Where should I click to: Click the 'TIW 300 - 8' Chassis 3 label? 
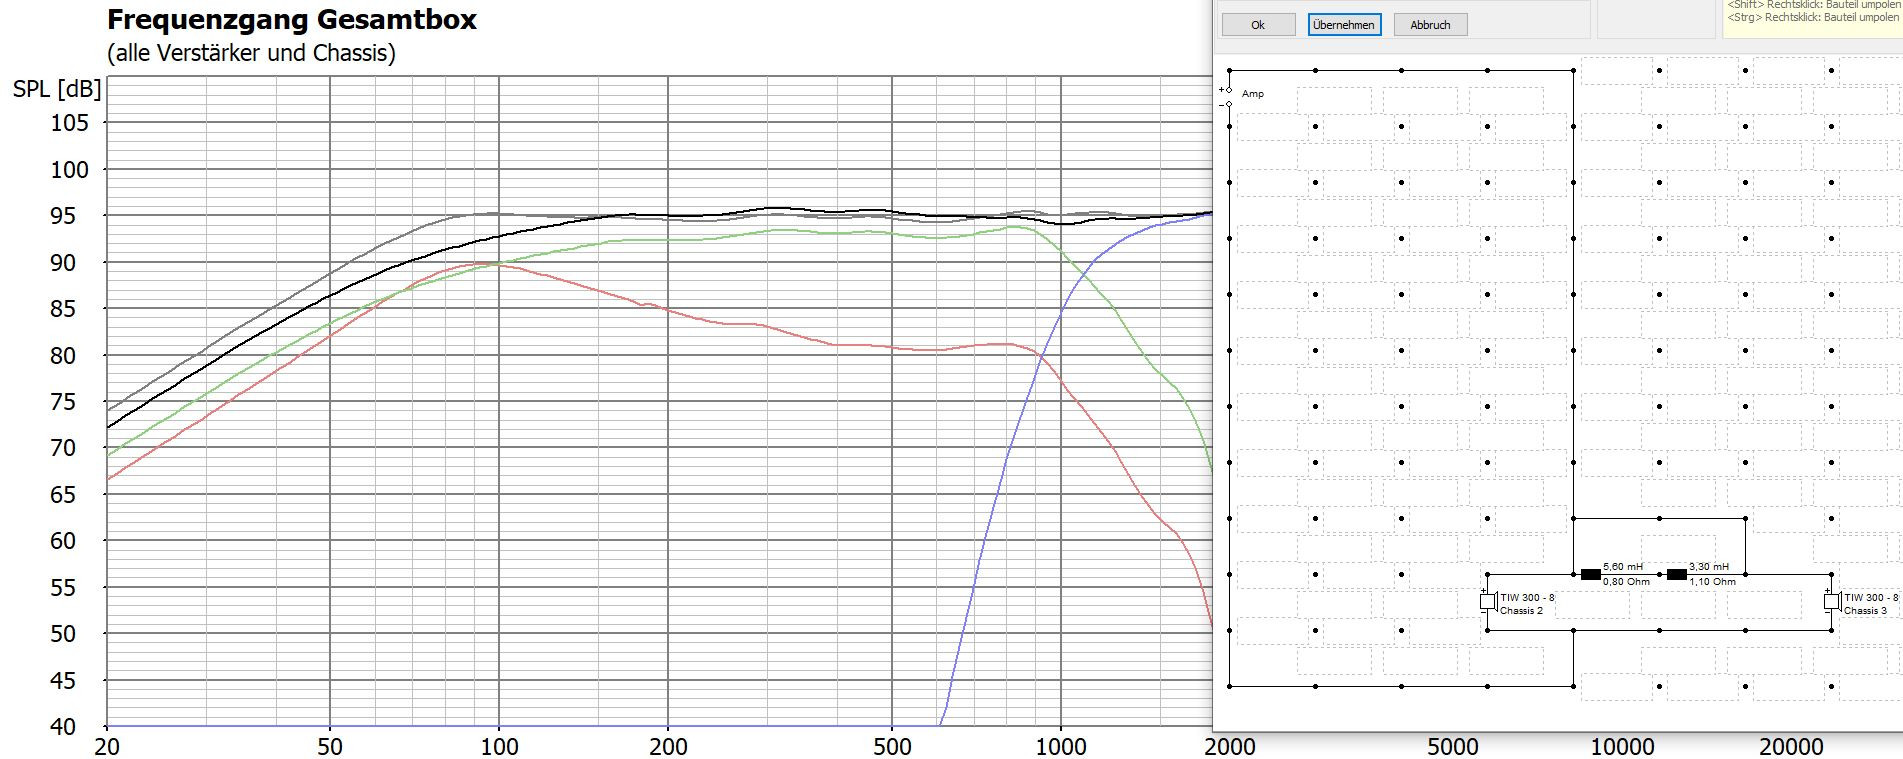(1871, 598)
